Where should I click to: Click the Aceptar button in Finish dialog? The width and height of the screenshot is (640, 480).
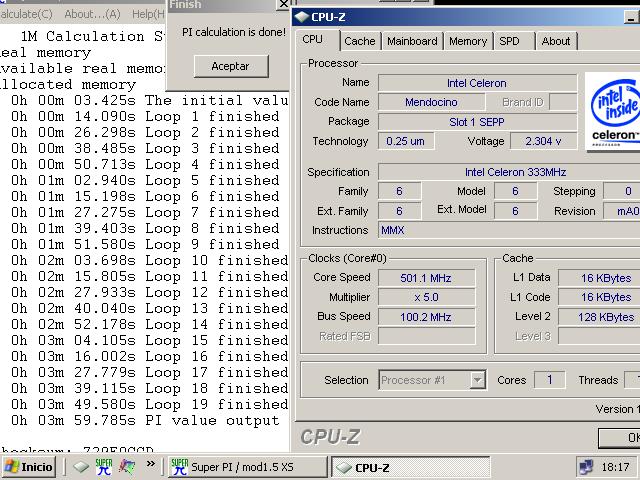tap(231, 66)
